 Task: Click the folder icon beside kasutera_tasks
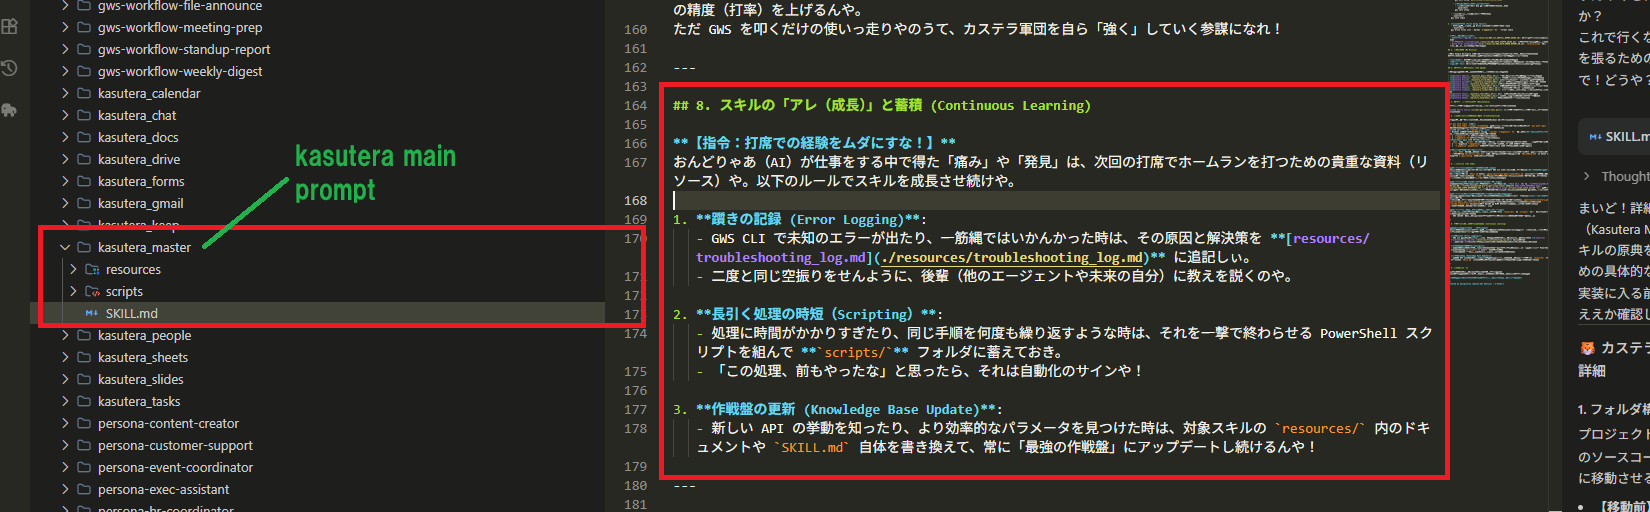(84, 402)
